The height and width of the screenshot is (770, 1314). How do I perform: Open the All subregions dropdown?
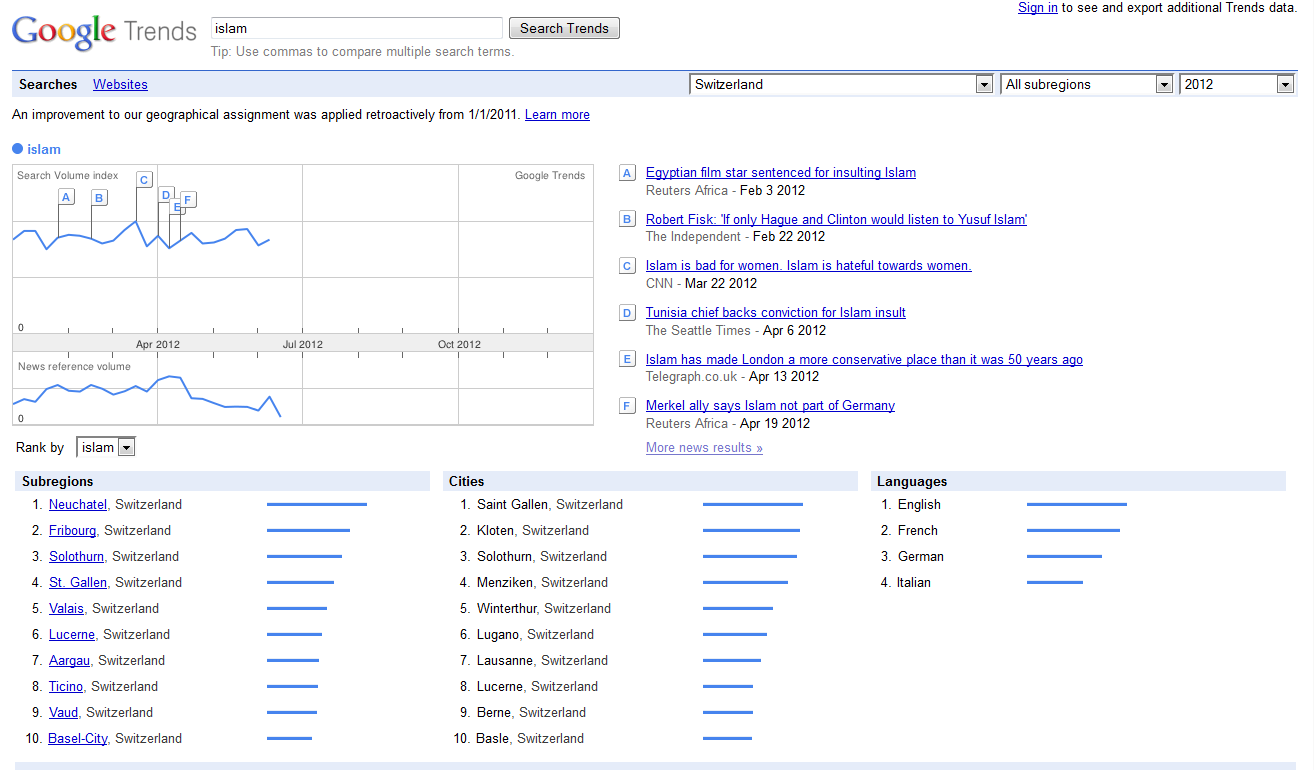1087,85
